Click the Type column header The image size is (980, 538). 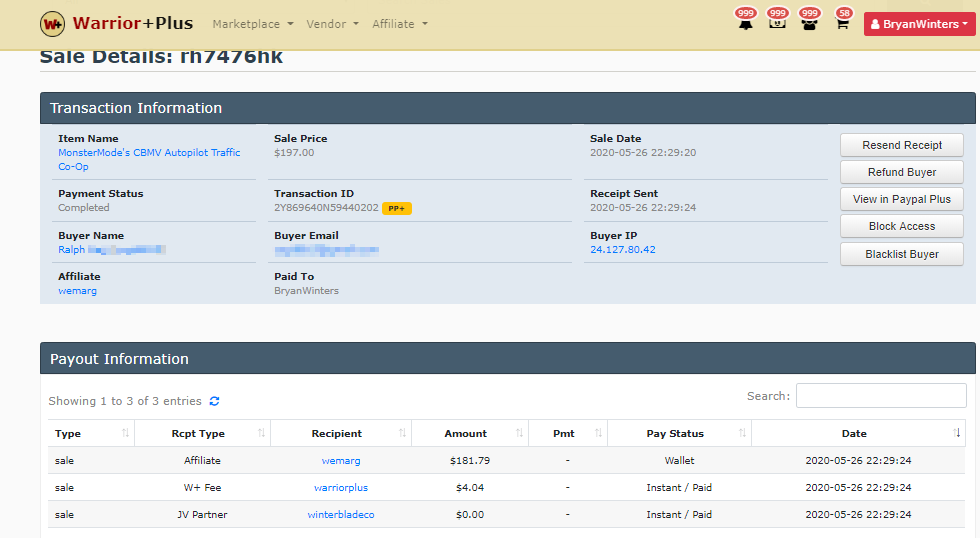(91, 433)
